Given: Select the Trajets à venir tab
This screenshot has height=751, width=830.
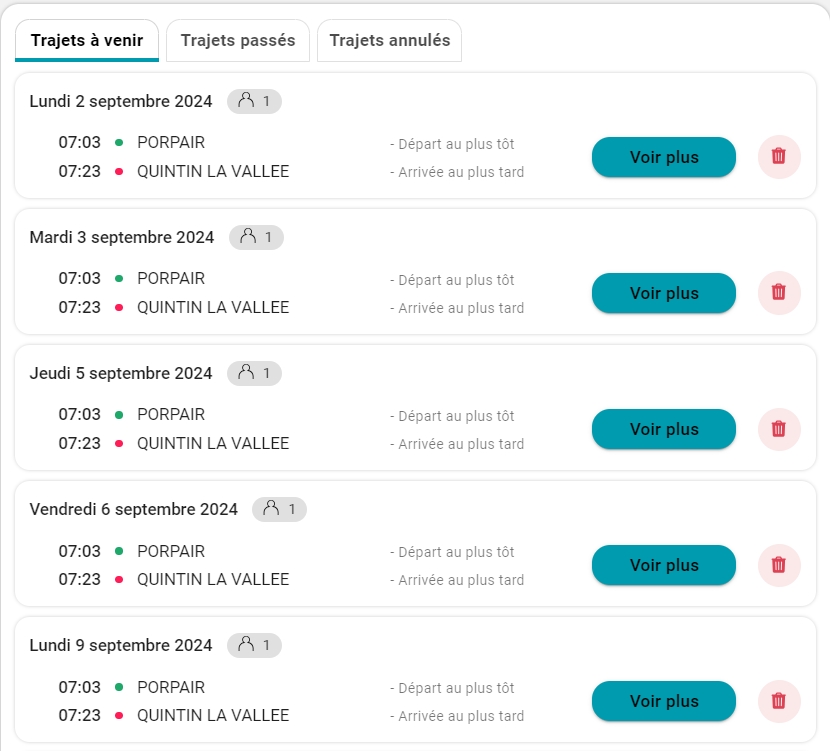Looking at the screenshot, I should click(x=87, y=41).
